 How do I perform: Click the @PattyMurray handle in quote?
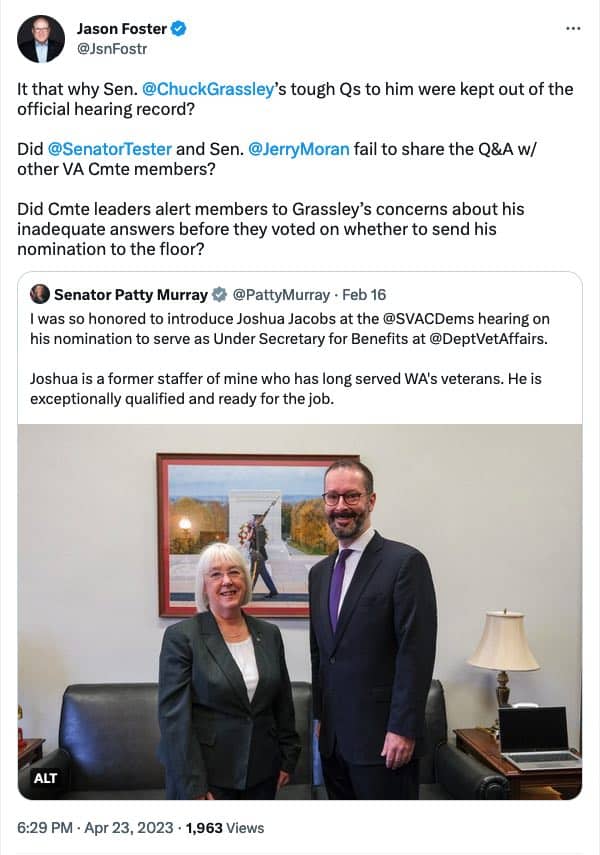tap(281, 295)
